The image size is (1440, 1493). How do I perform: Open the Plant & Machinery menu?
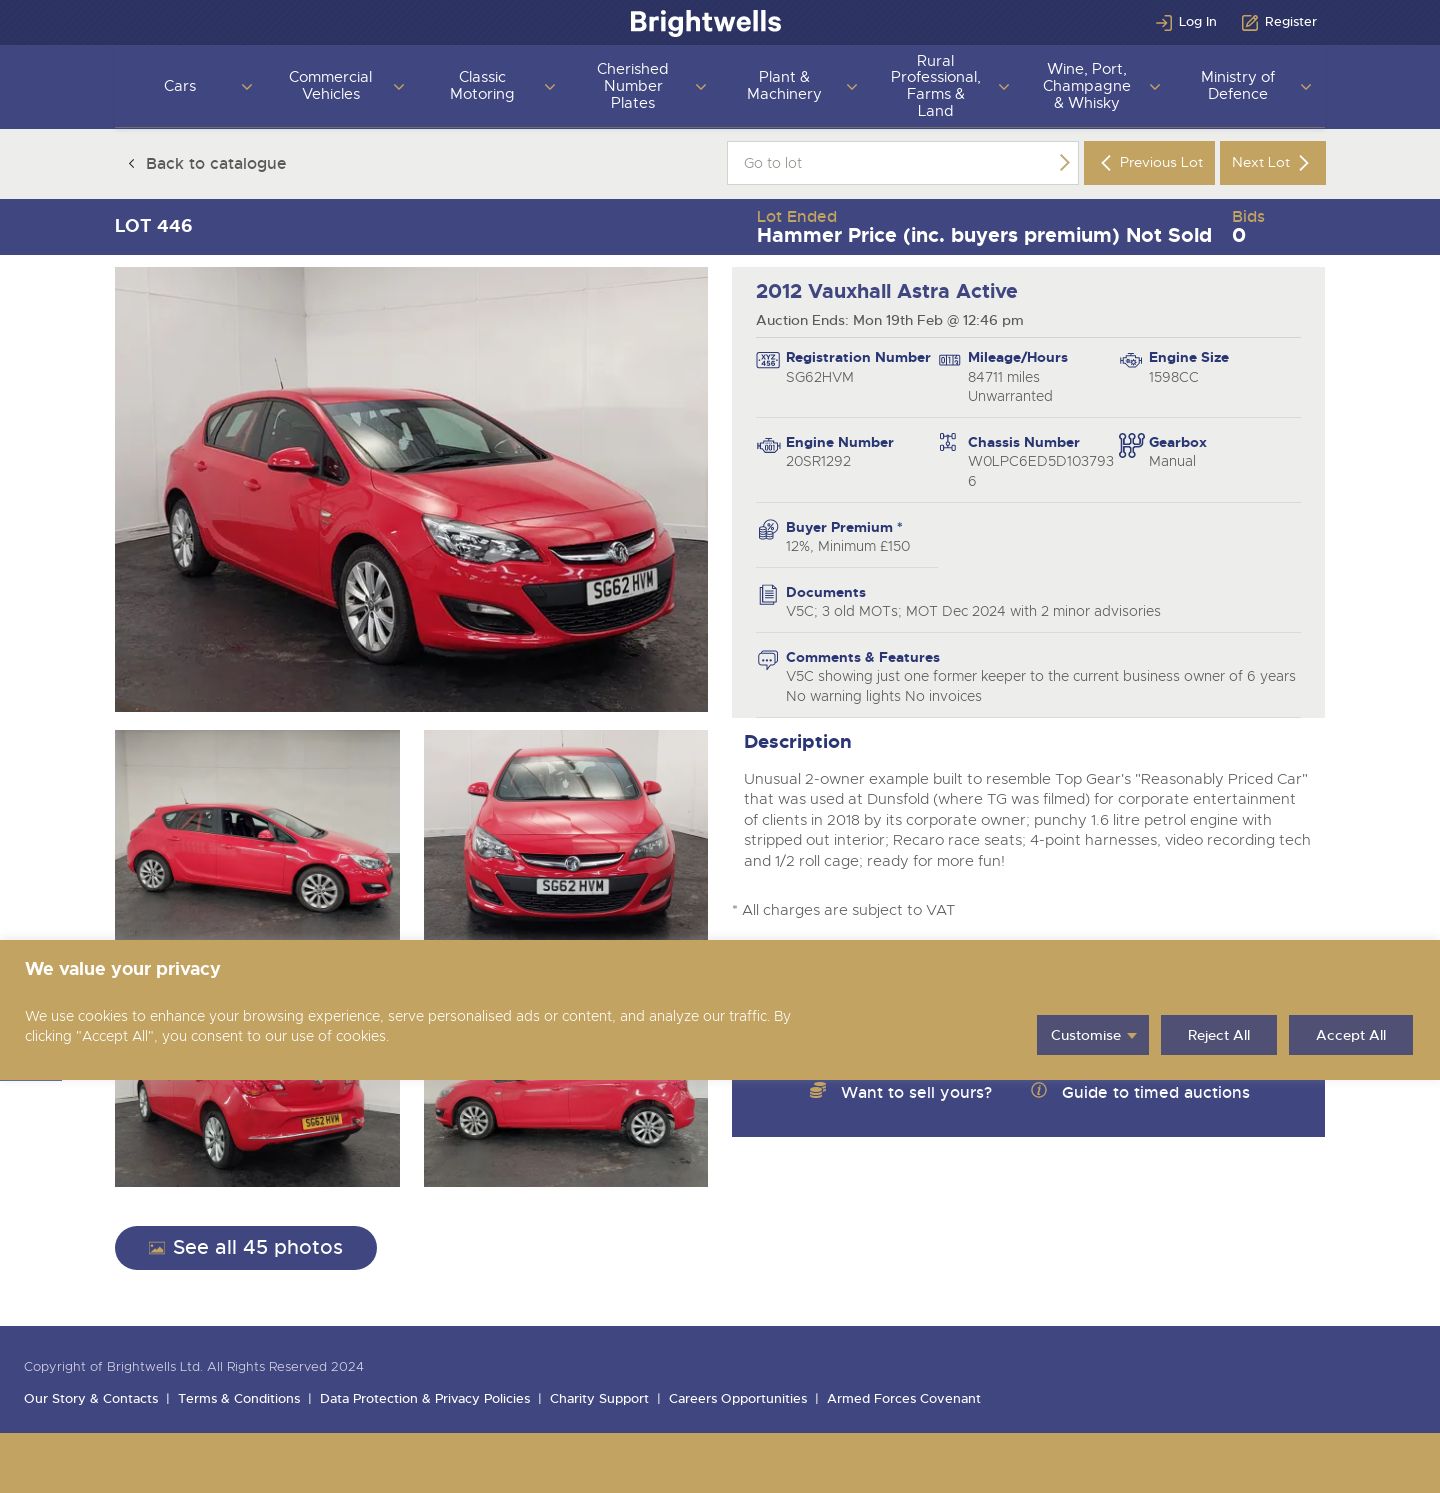(784, 86)
